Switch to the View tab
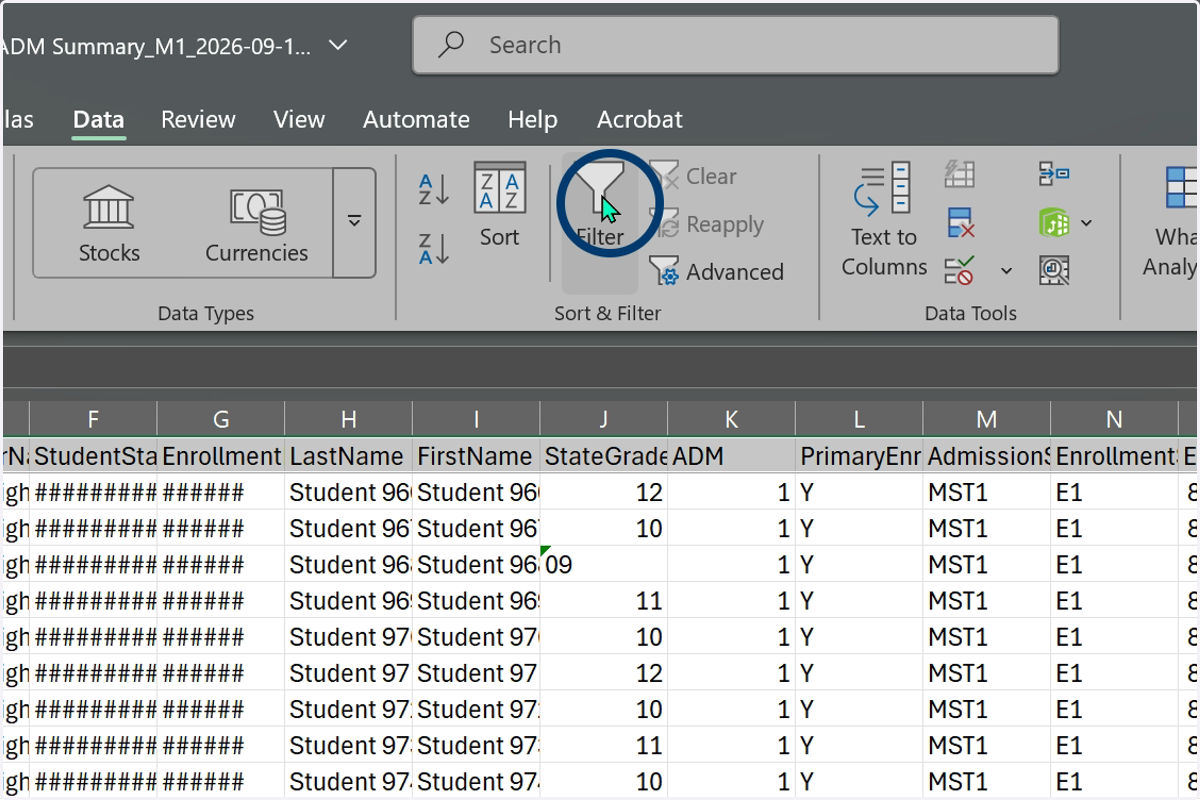This screenshot has width=1200, height=800. [x=299, y=119]
